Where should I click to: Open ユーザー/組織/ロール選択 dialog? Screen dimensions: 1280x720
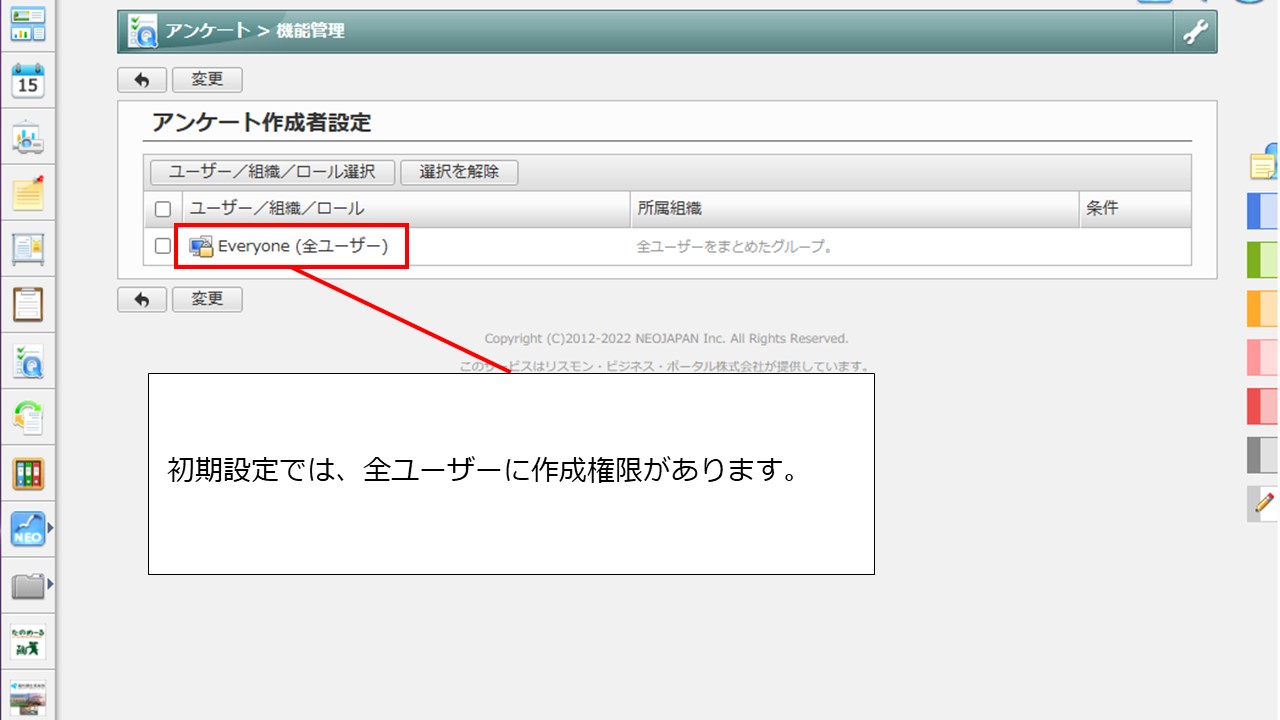tap(272, 172)
